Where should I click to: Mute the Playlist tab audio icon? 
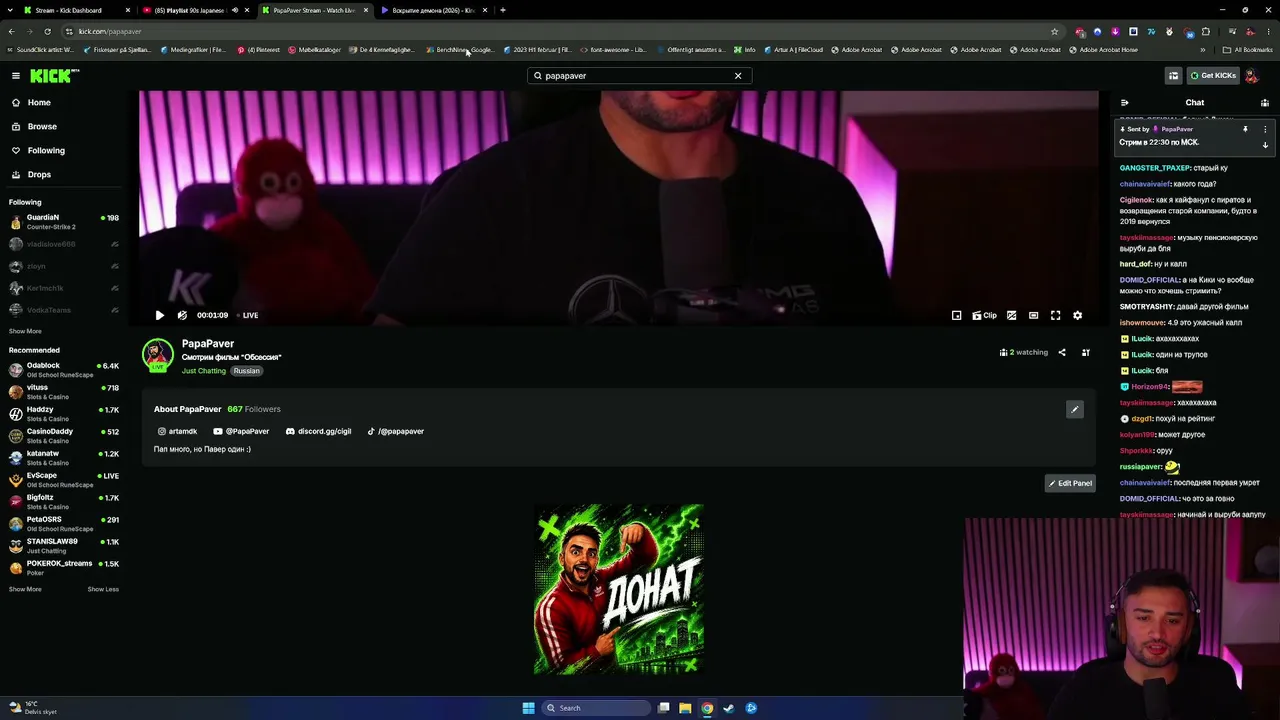click(x=235, y=10)
